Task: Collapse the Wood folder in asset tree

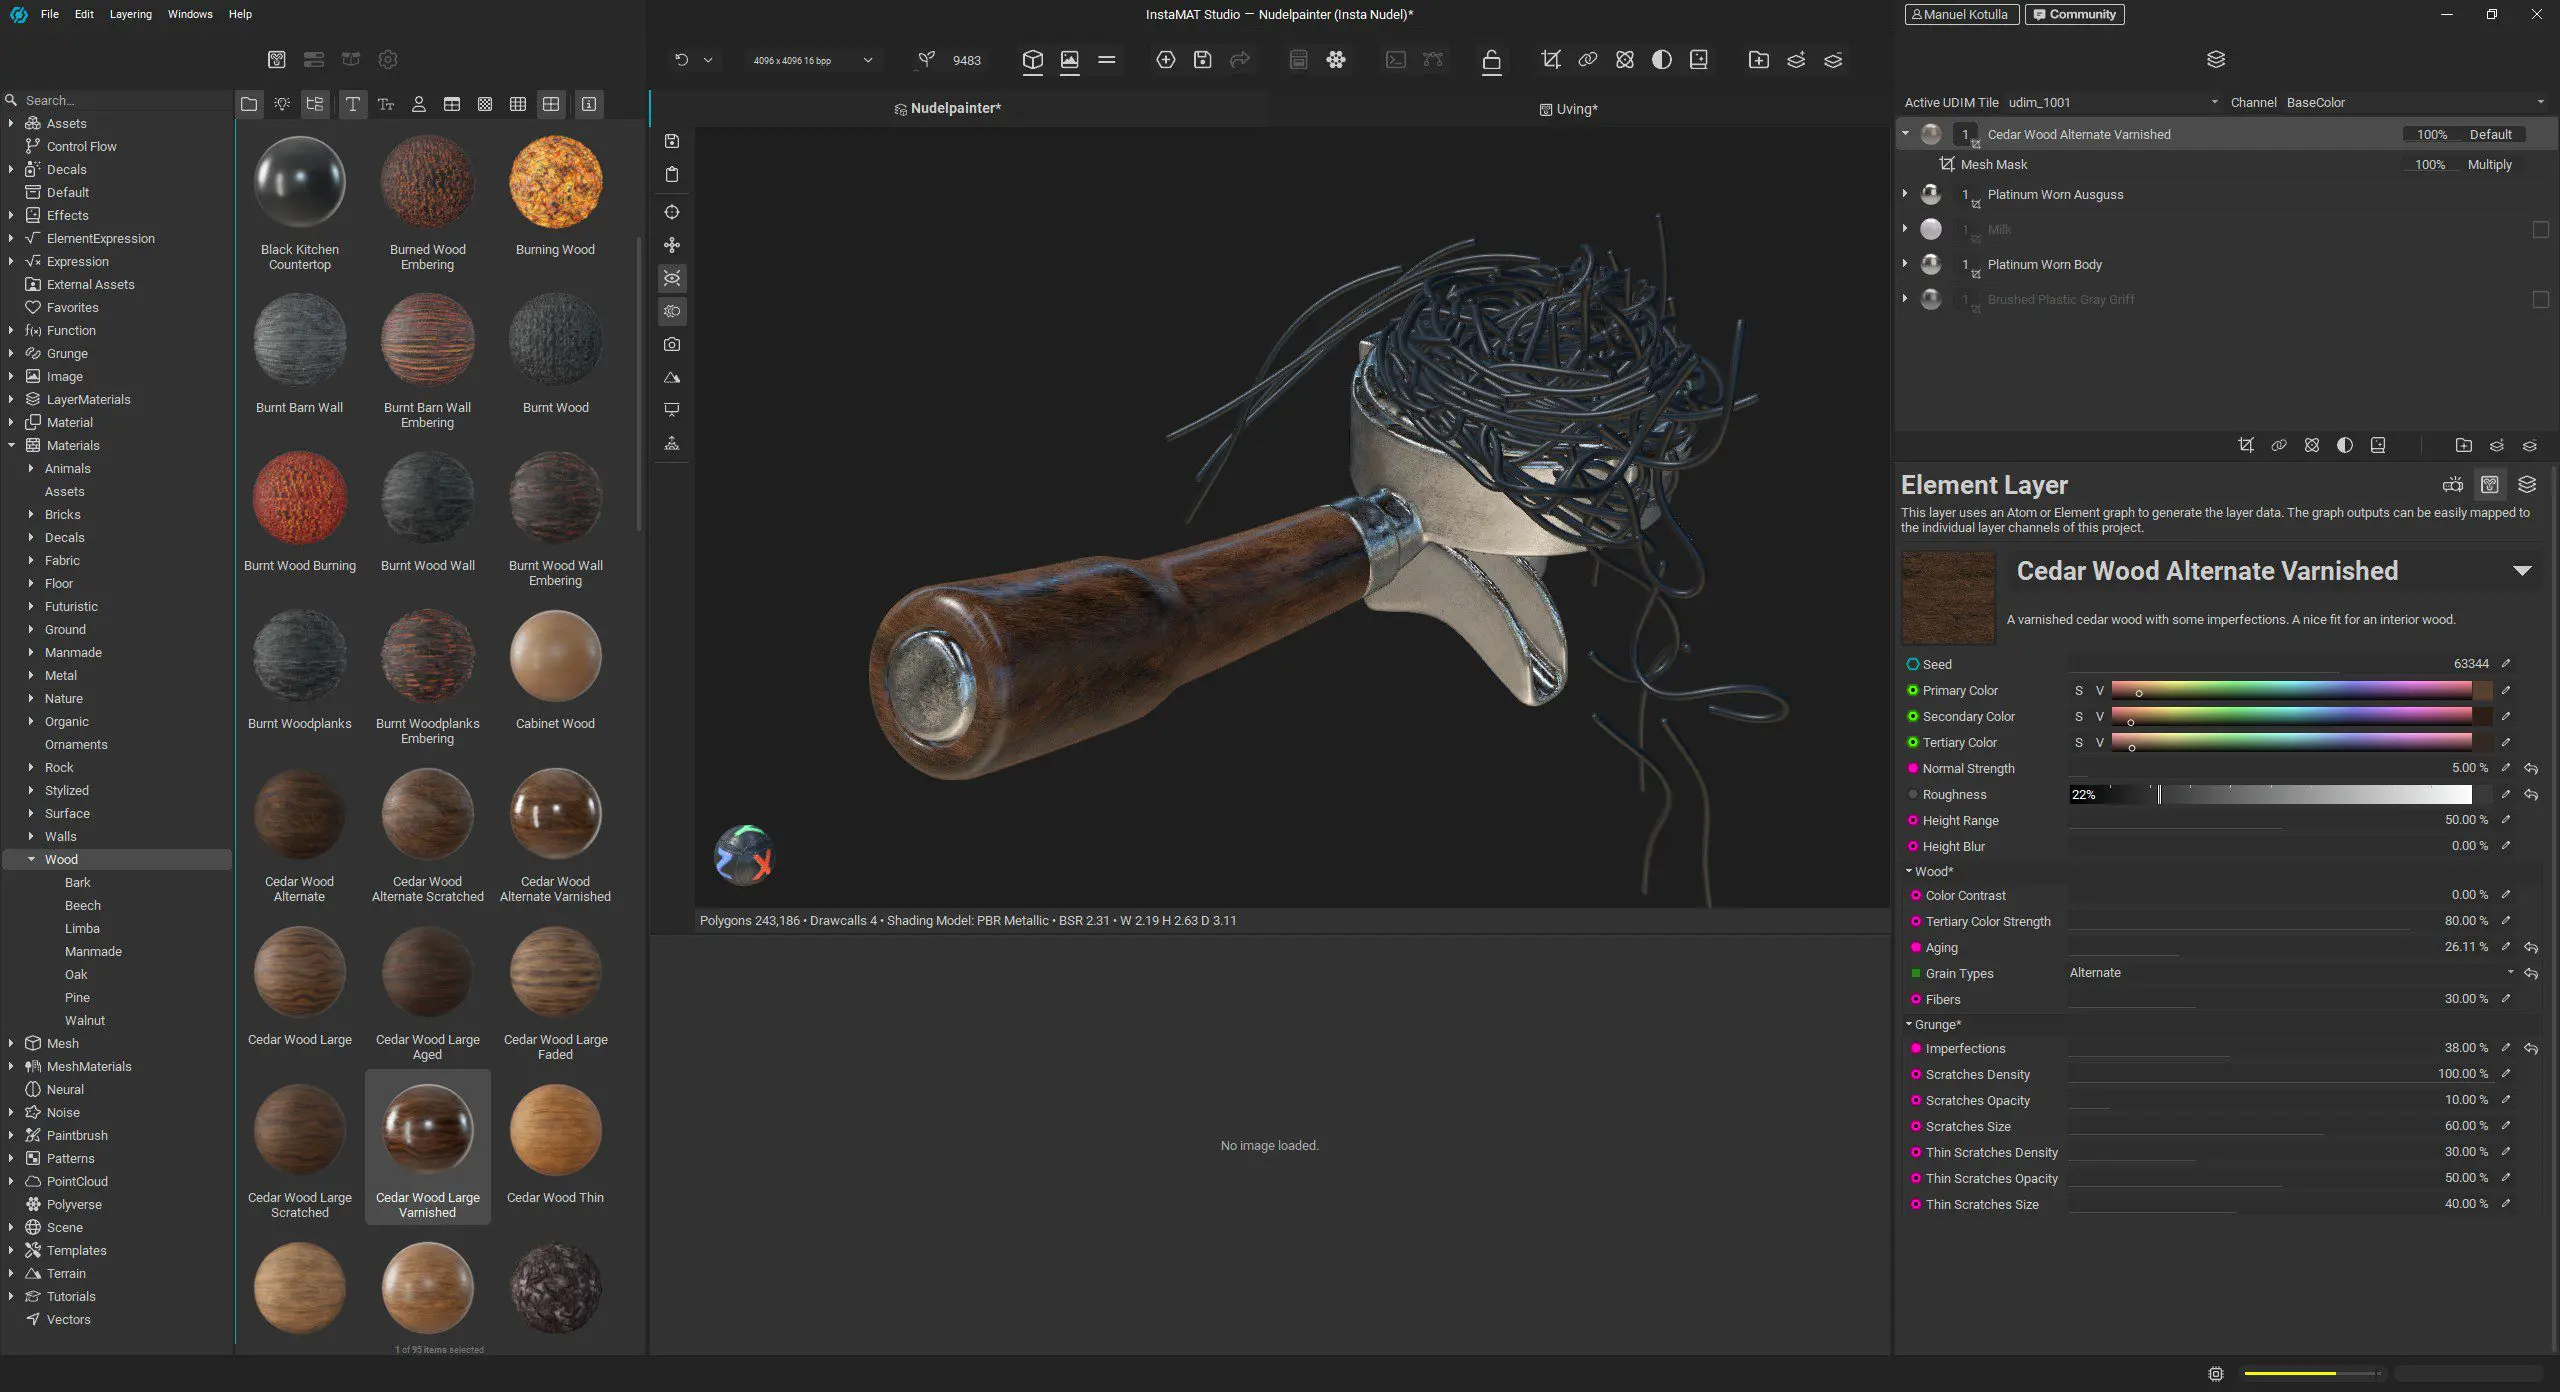Action: click(x=31, y=860)
